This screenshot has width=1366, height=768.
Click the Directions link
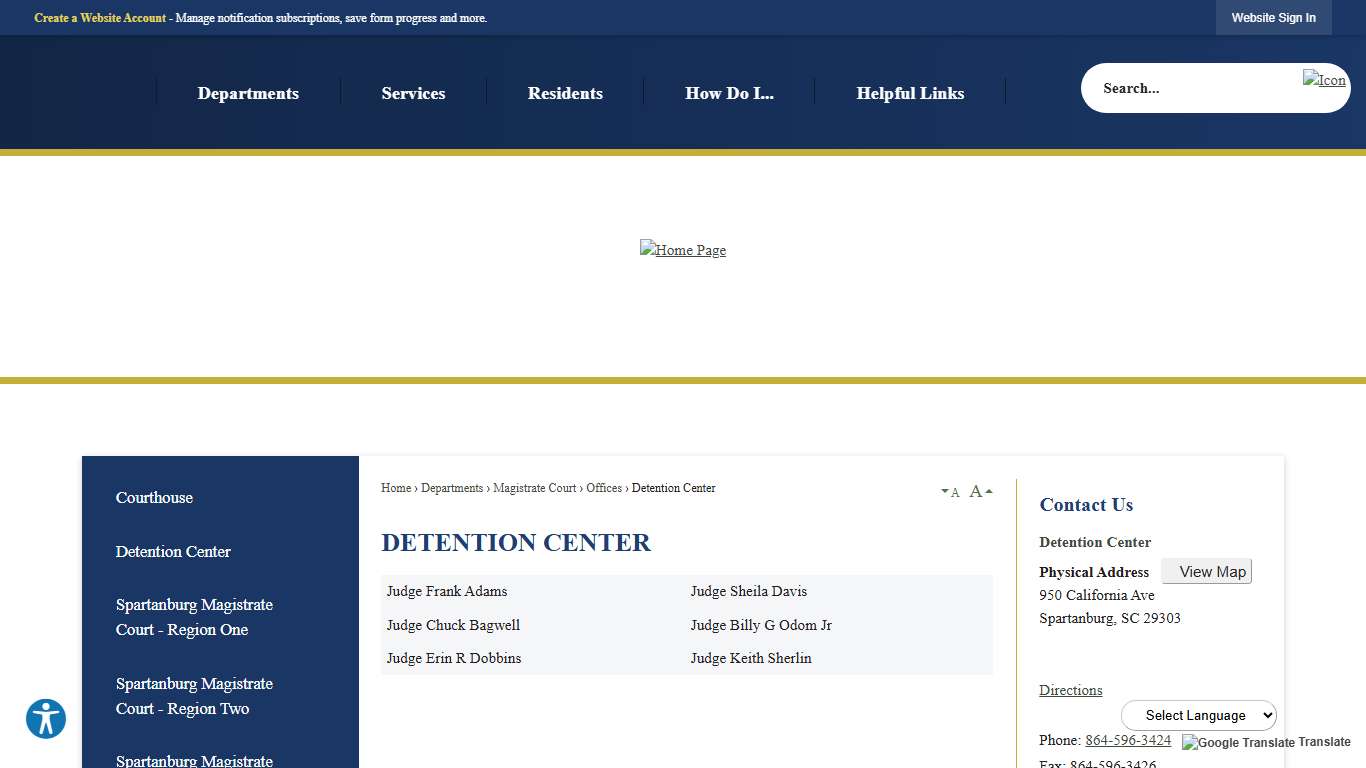1070,690
